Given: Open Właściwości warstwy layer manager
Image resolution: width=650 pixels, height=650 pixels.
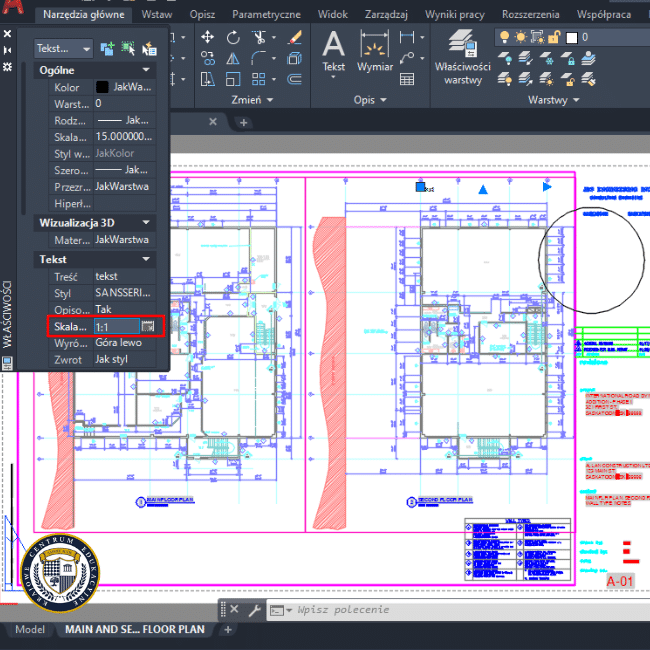Looking at the screenshot, I should (463, 57).
